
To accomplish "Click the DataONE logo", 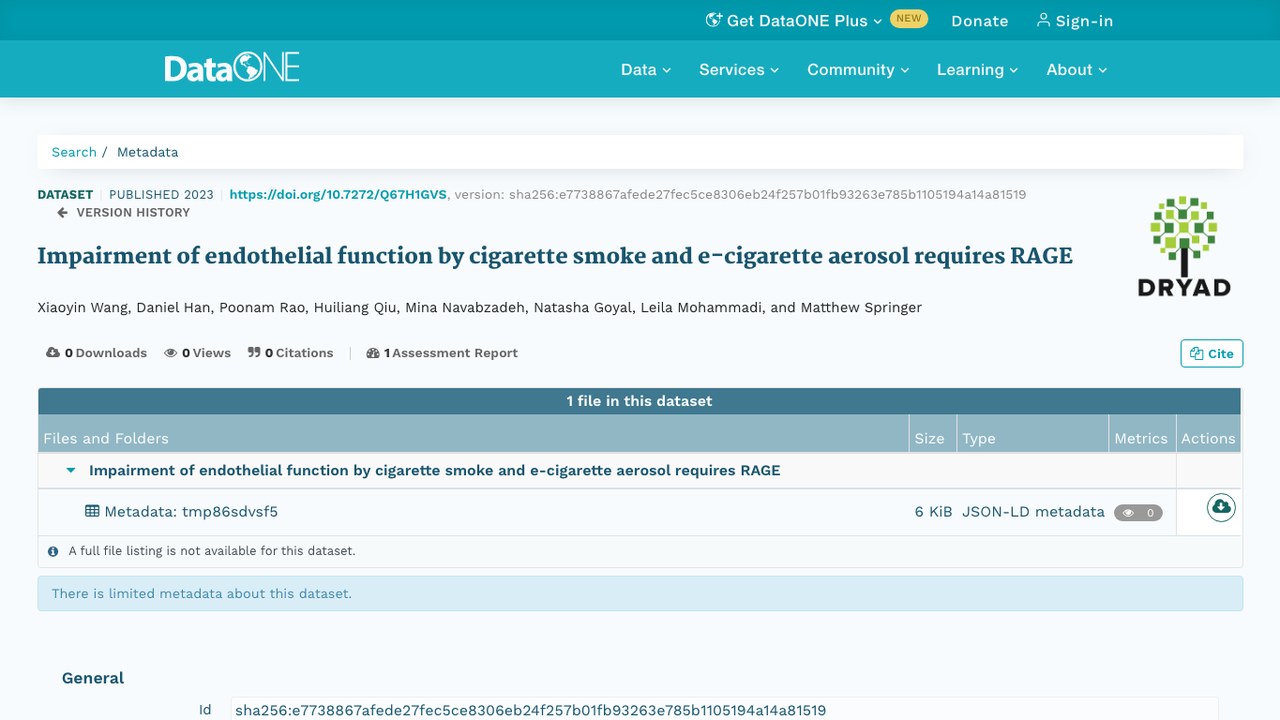I will tap(232, 69).
